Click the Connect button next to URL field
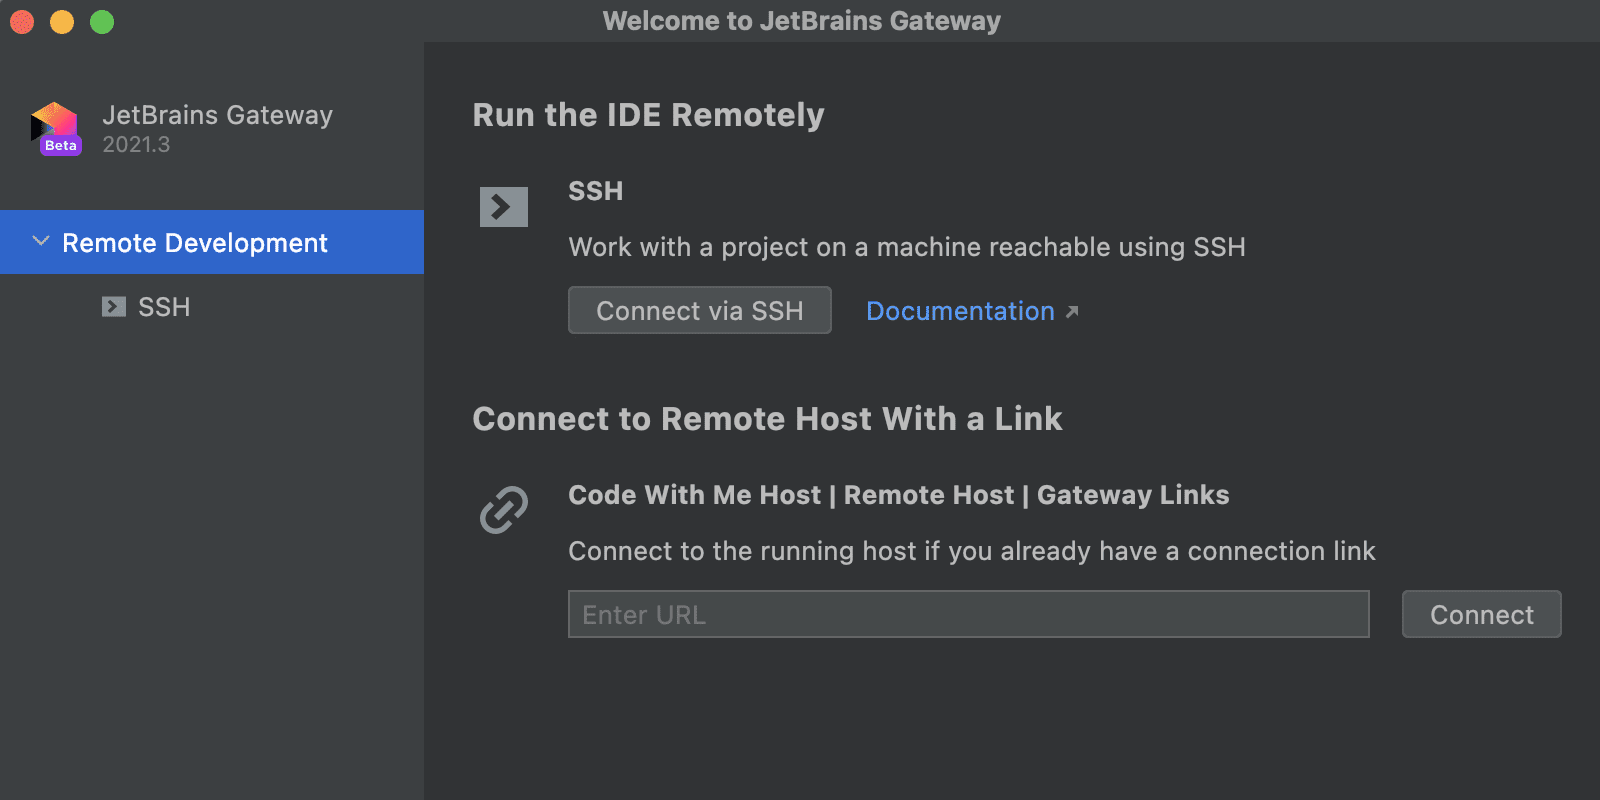This screenshot has height=800, width=1600. (1482, 614)
